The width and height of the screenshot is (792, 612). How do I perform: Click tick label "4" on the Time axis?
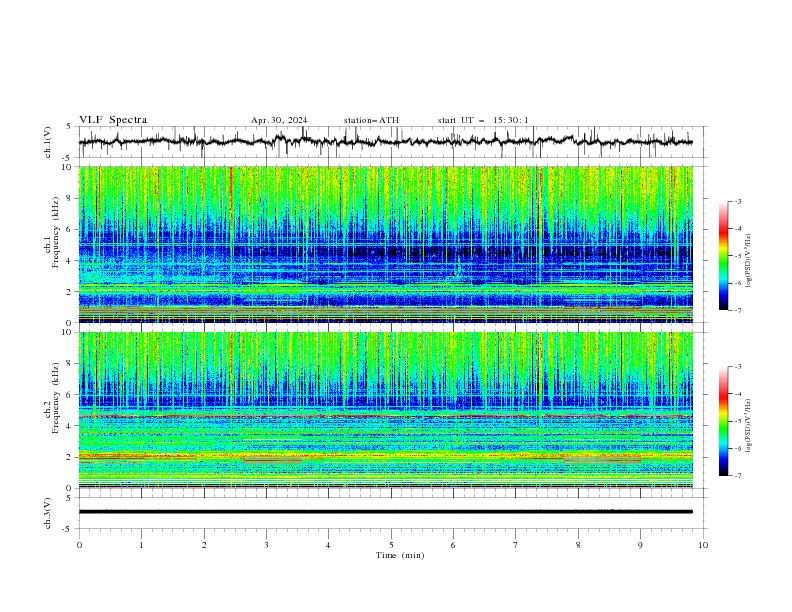tap(329, 545)
